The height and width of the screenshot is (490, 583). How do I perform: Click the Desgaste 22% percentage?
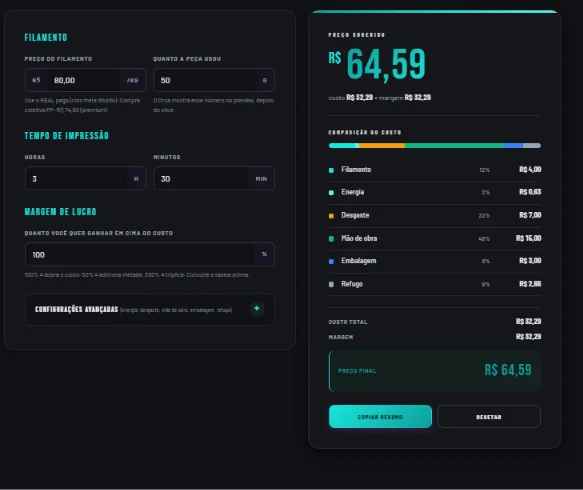tap(484, 216)
